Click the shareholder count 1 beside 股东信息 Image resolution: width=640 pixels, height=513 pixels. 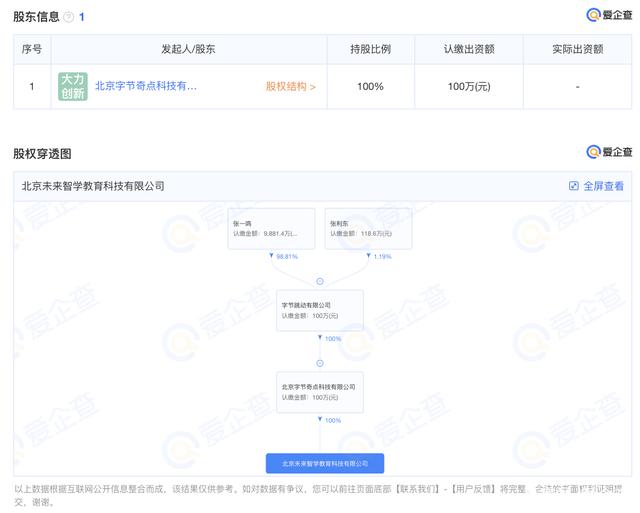click(82, 17)
